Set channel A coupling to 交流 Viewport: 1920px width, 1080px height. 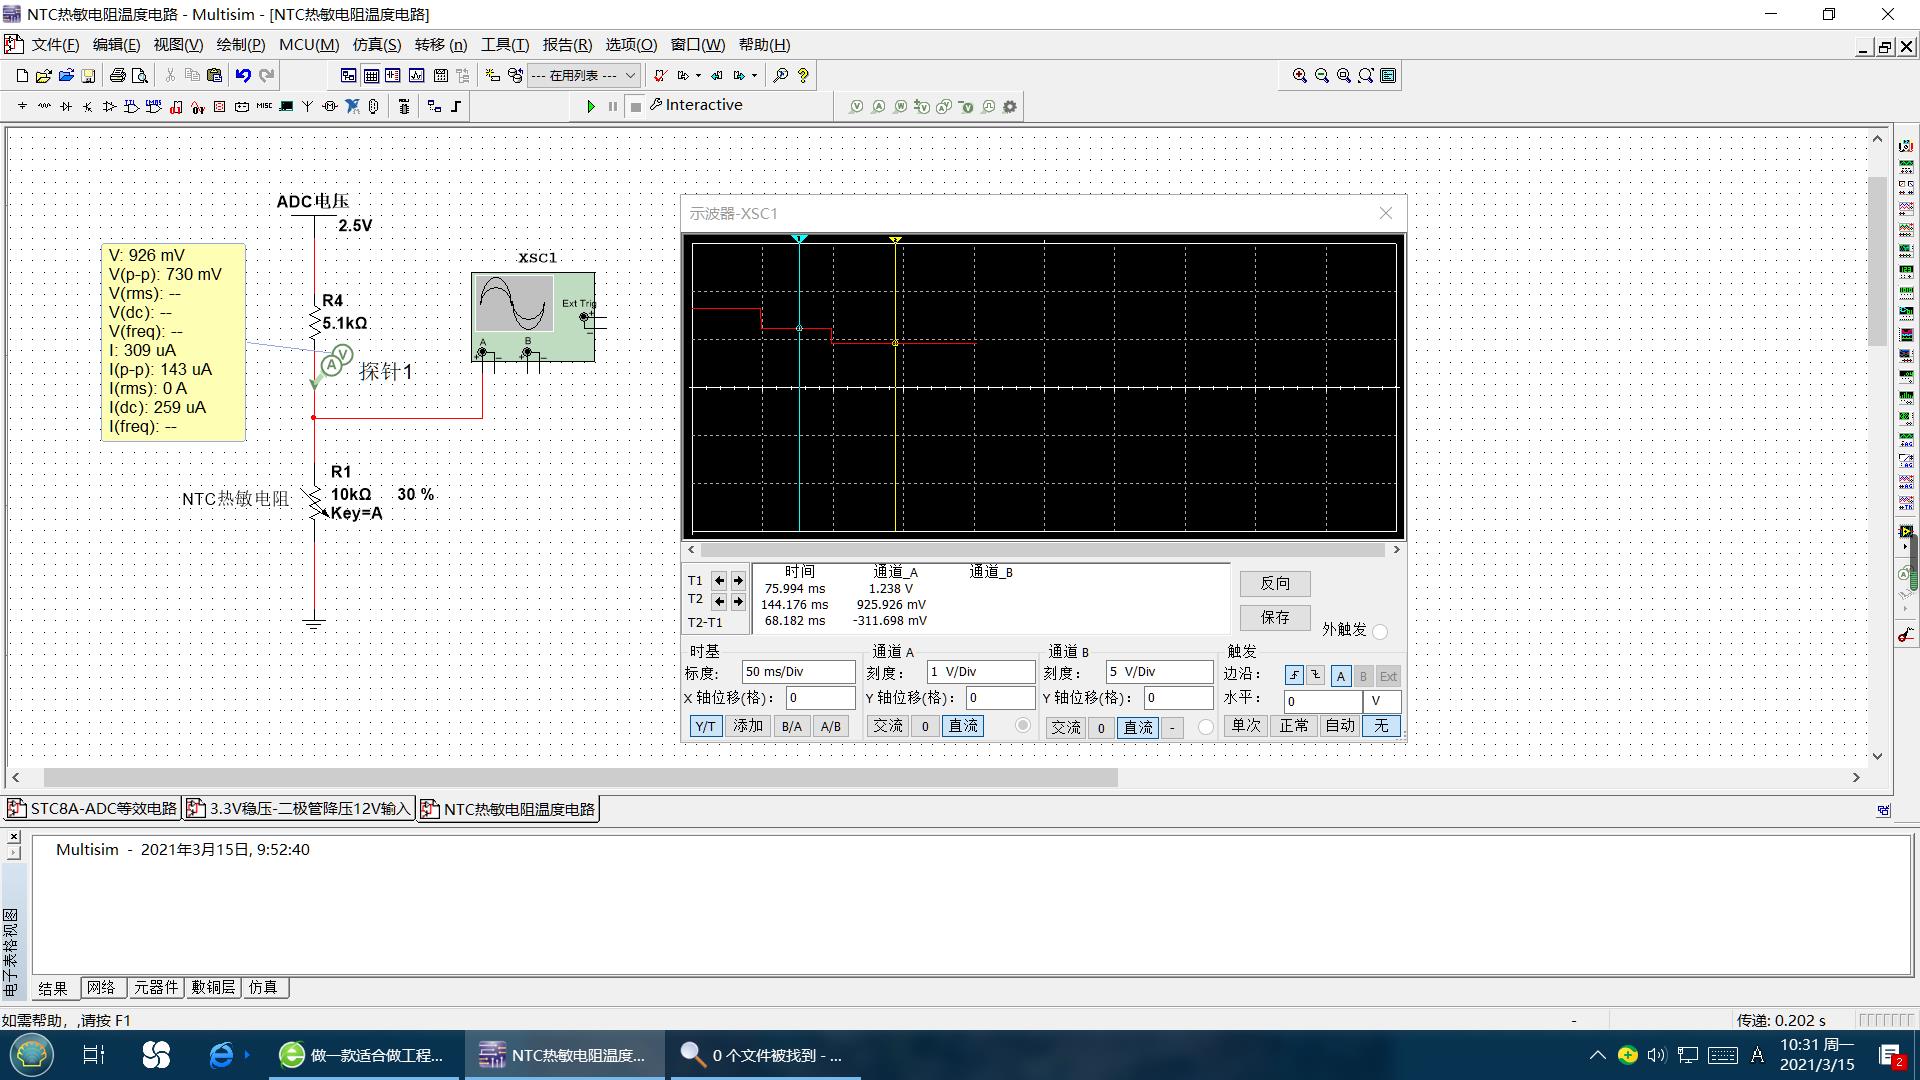point(888,726)
